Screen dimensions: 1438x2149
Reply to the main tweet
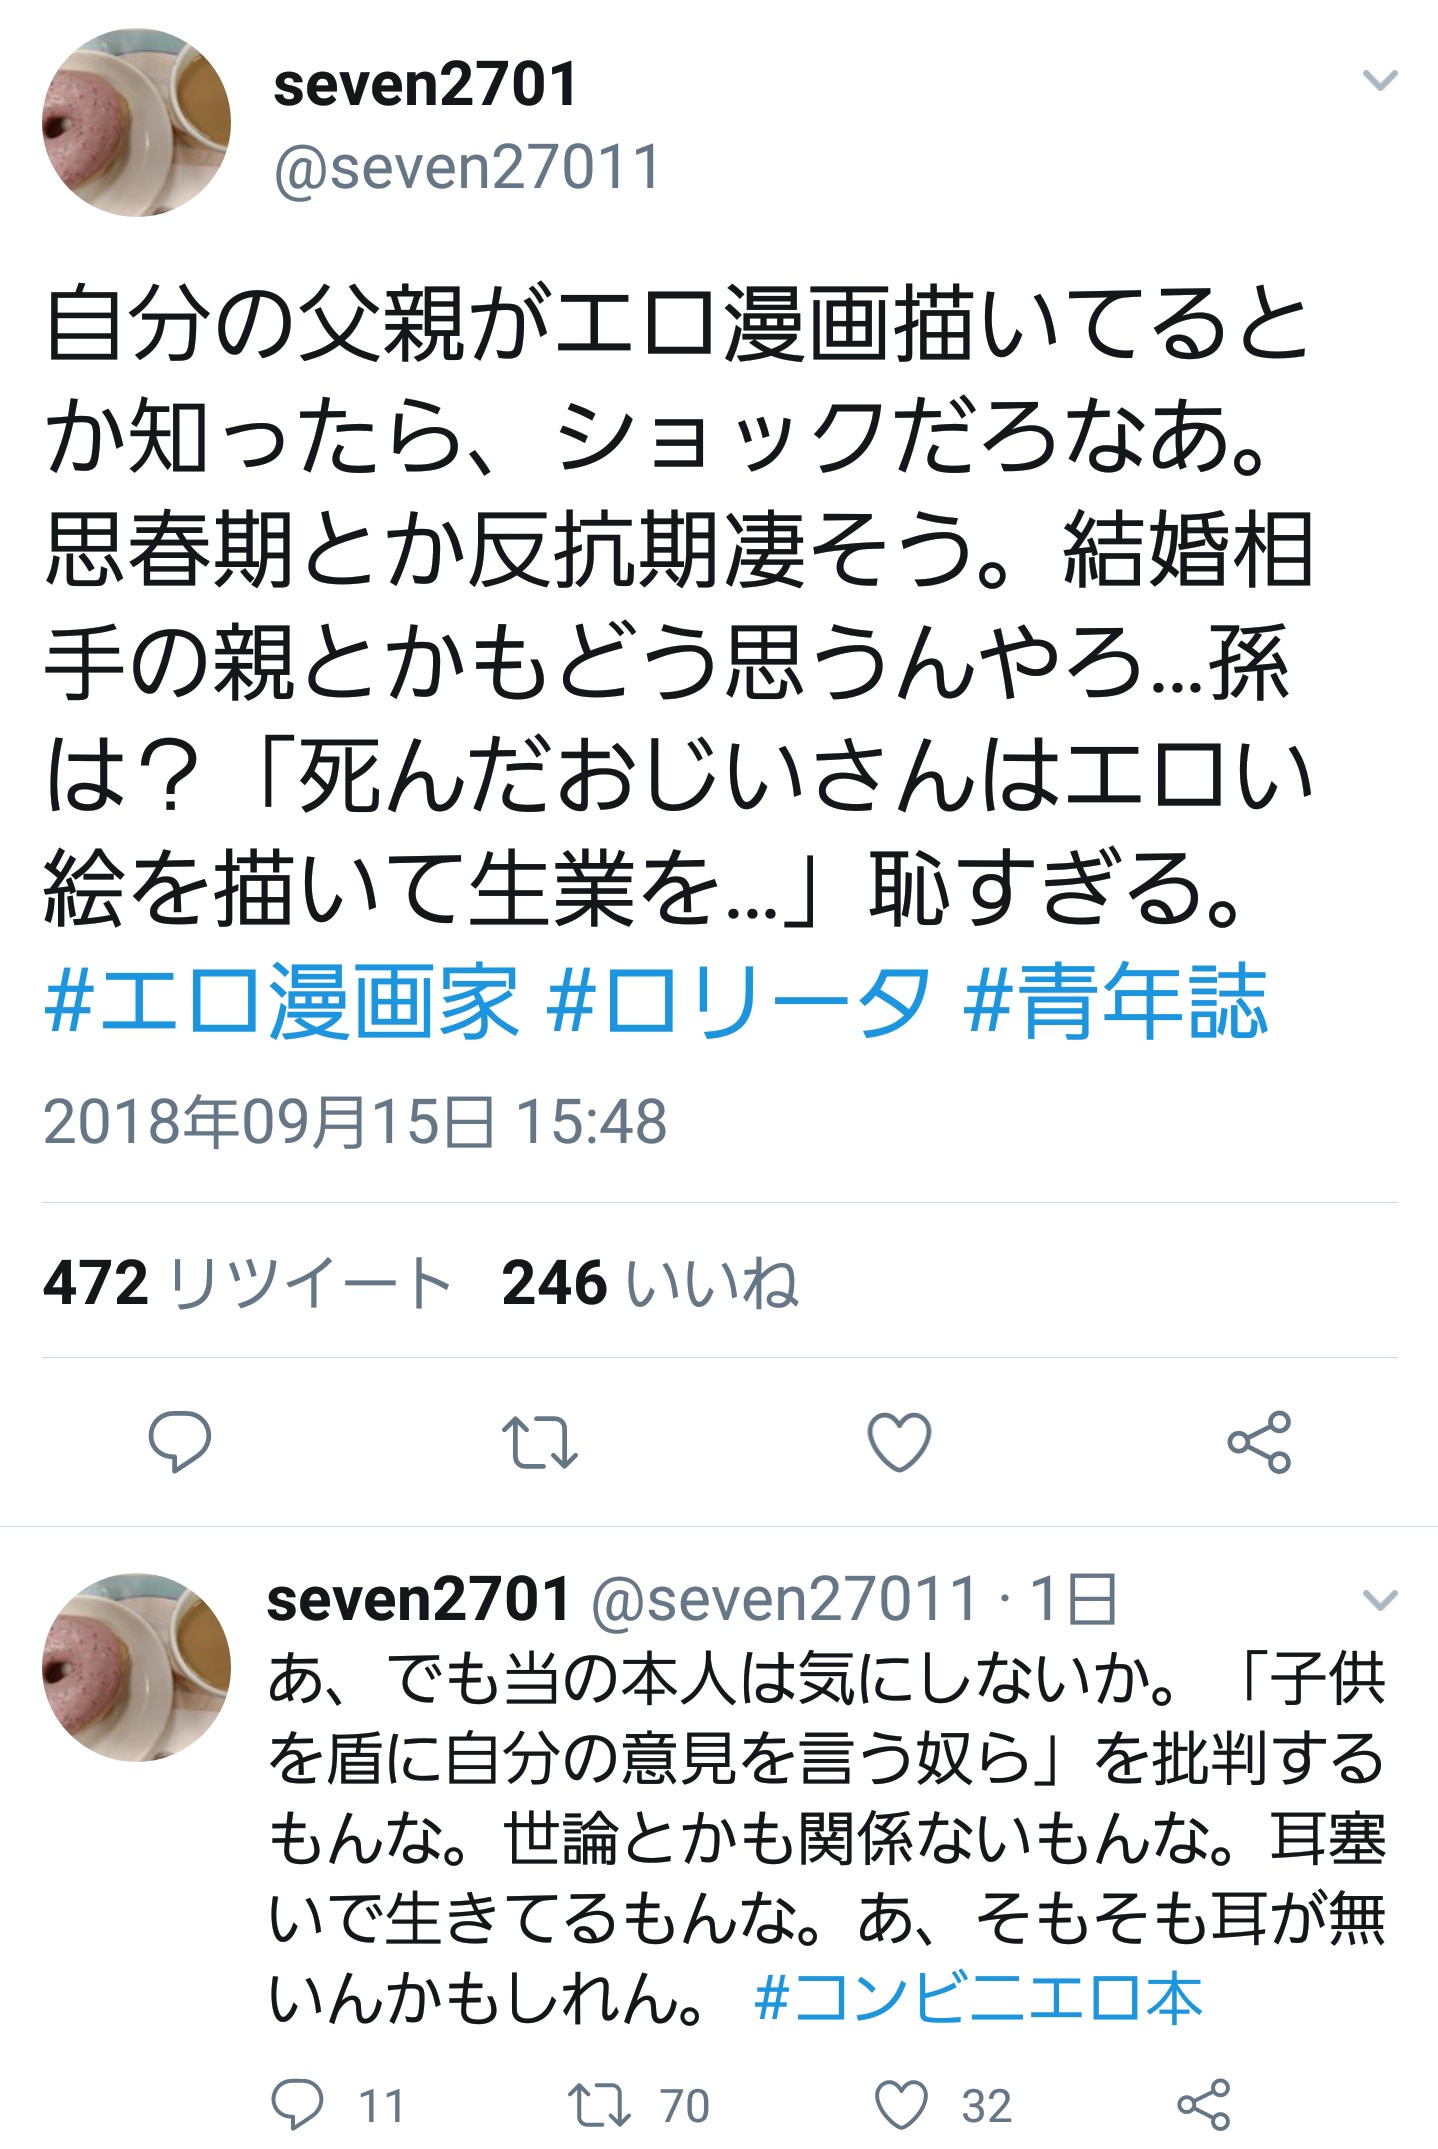(180, 1441)
